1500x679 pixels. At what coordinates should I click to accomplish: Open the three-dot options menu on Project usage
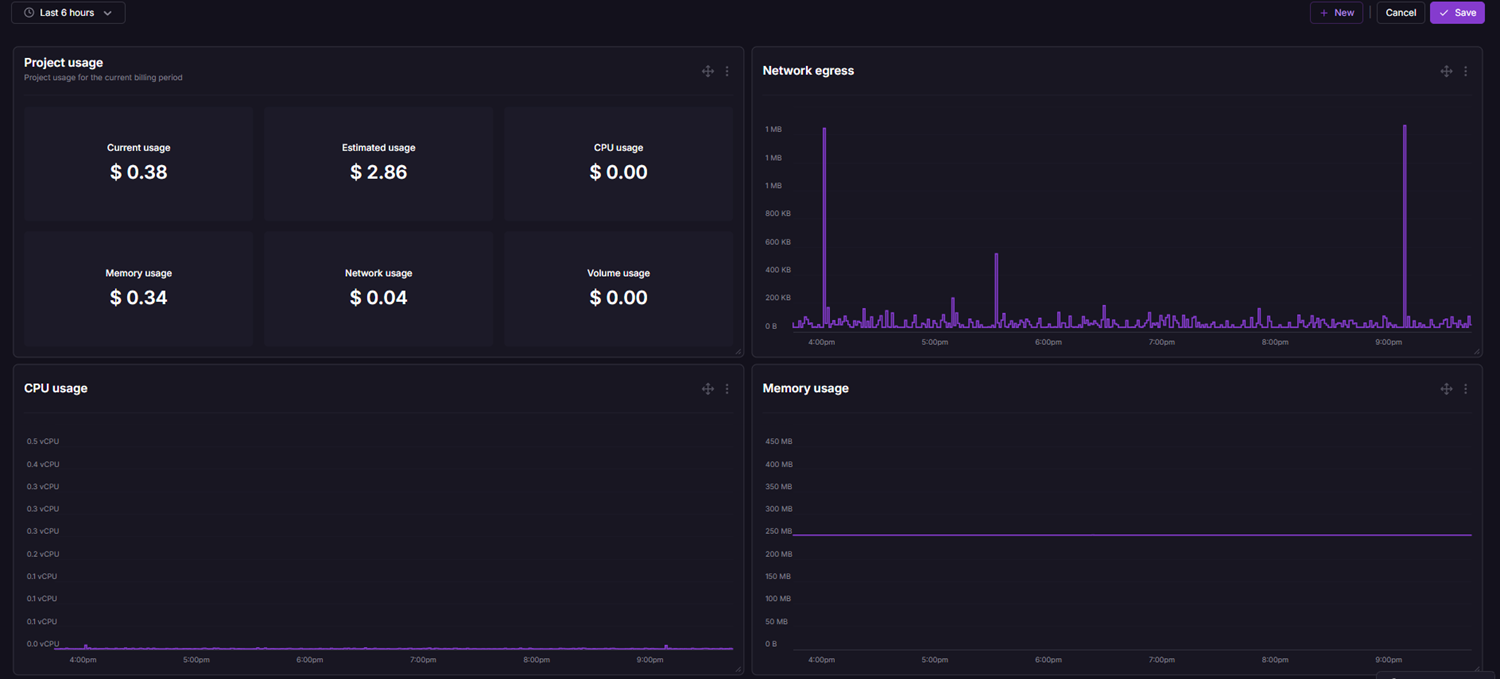pos(727,71)
